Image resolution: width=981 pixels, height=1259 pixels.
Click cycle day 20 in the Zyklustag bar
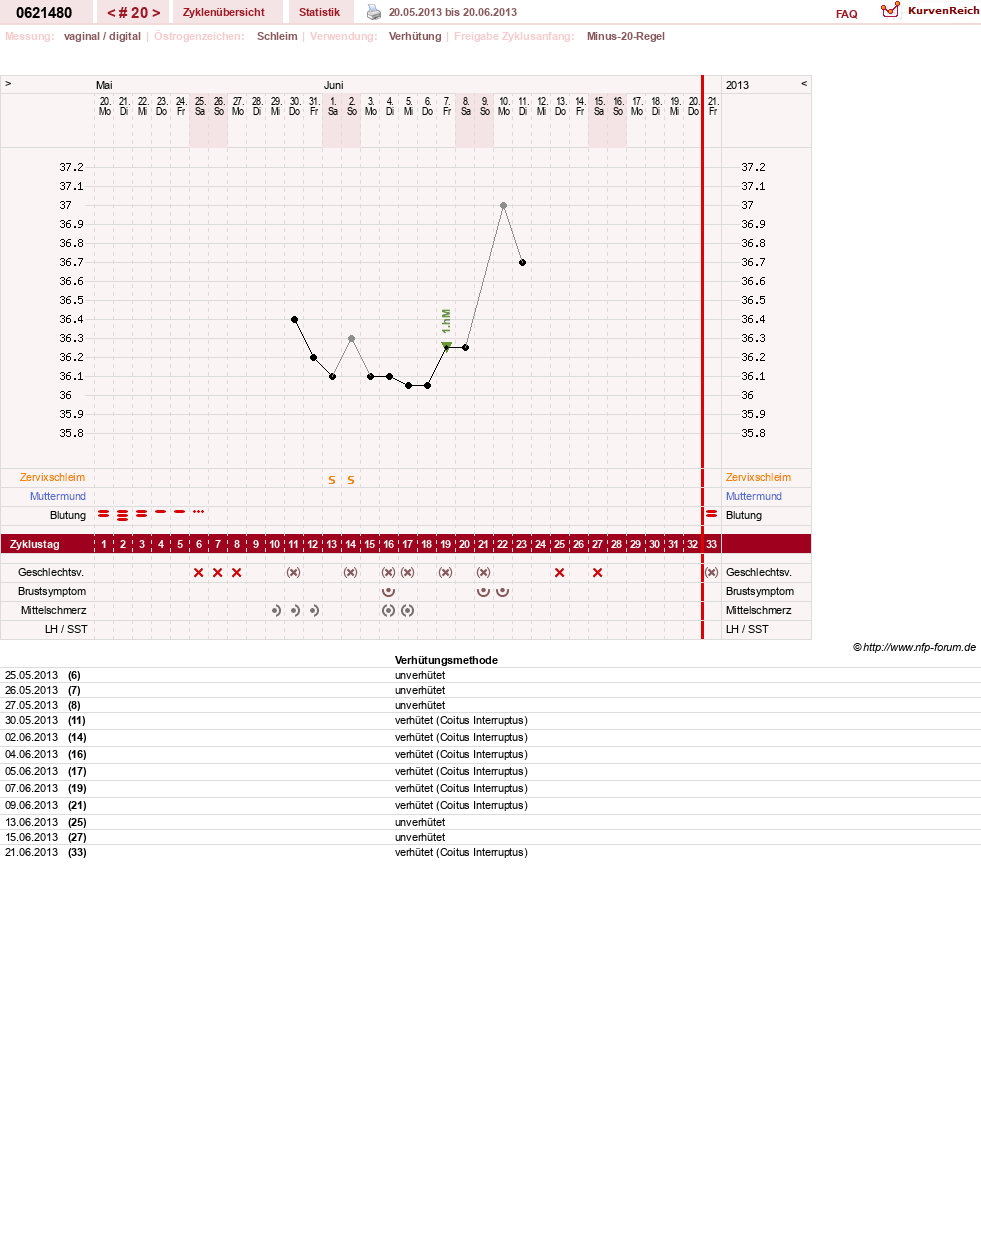coord(464,544)
